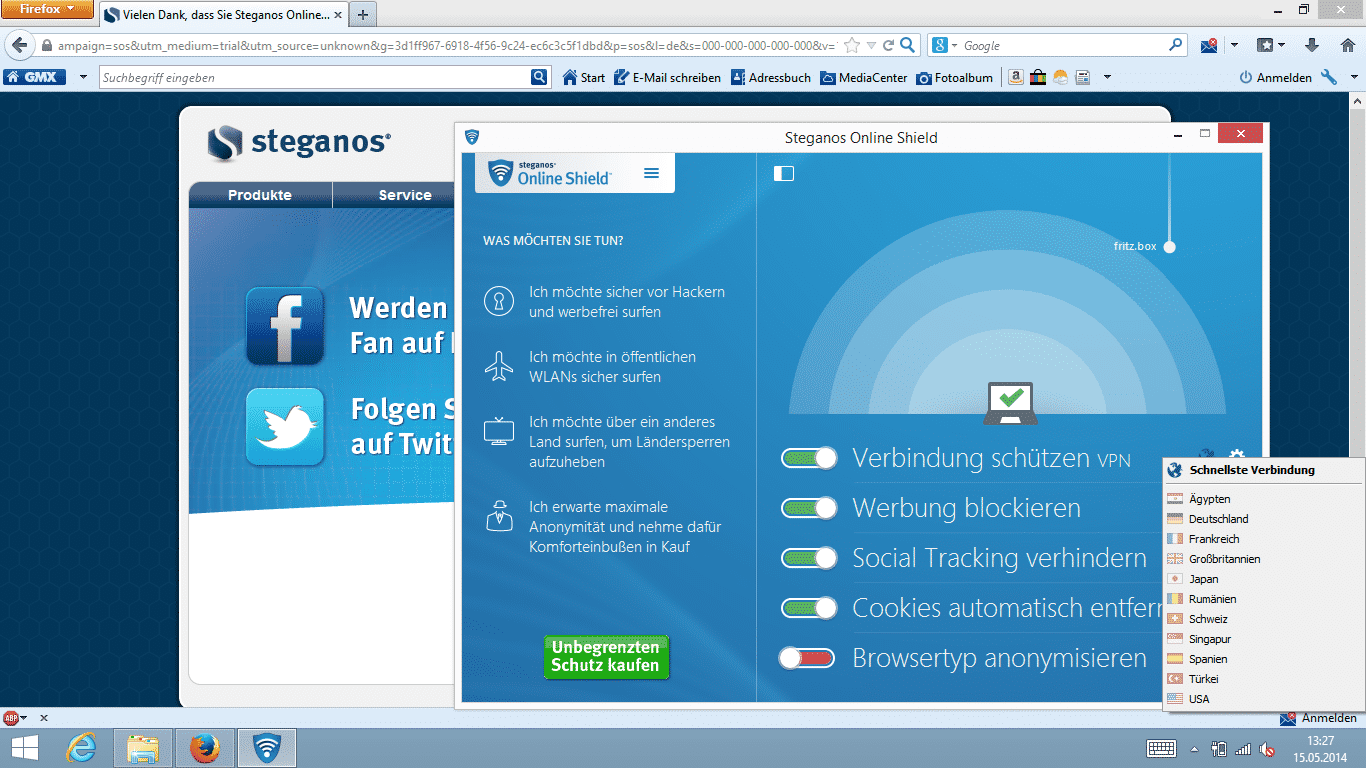Click the Steganos shield icon in taskbar
This screenshot has height=768, width=1366.
pyautogui.click(x=267, y=747)
